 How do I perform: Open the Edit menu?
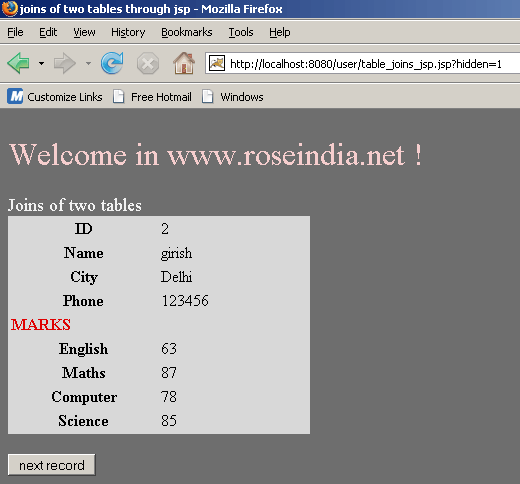(x=48, y=32)
